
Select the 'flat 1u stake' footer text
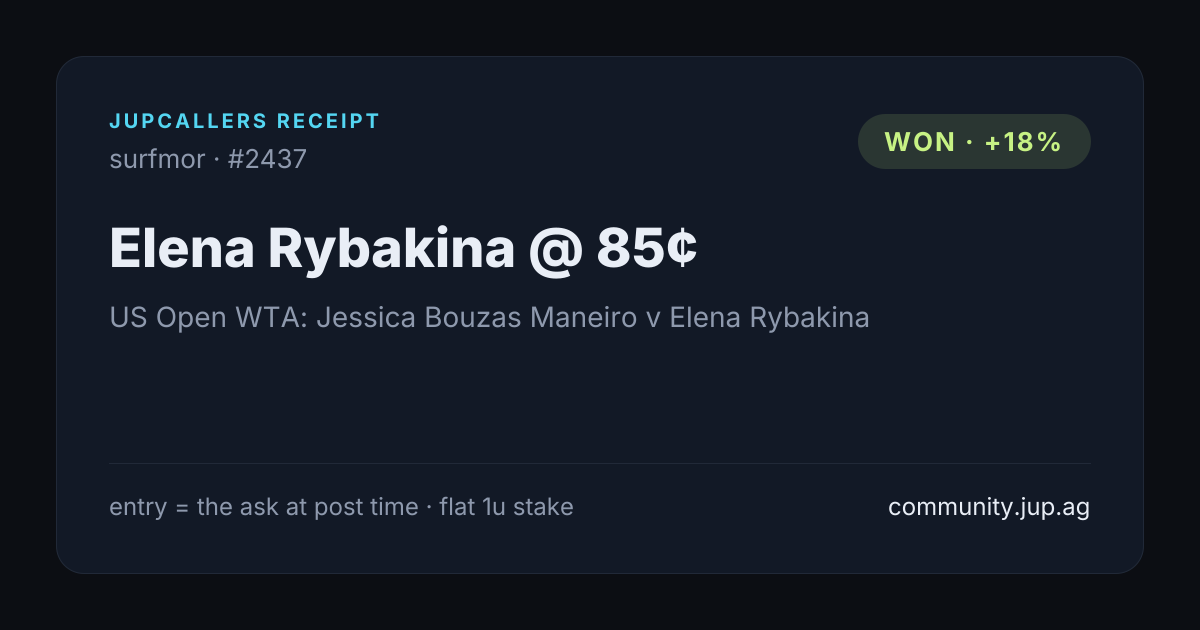pos(506,507)
